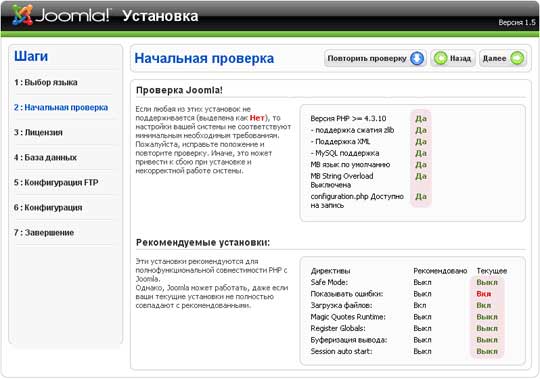The width and height of the screenshot is (540, 379).
Task: Click the red Нет word in description
Action: (257, 118)
